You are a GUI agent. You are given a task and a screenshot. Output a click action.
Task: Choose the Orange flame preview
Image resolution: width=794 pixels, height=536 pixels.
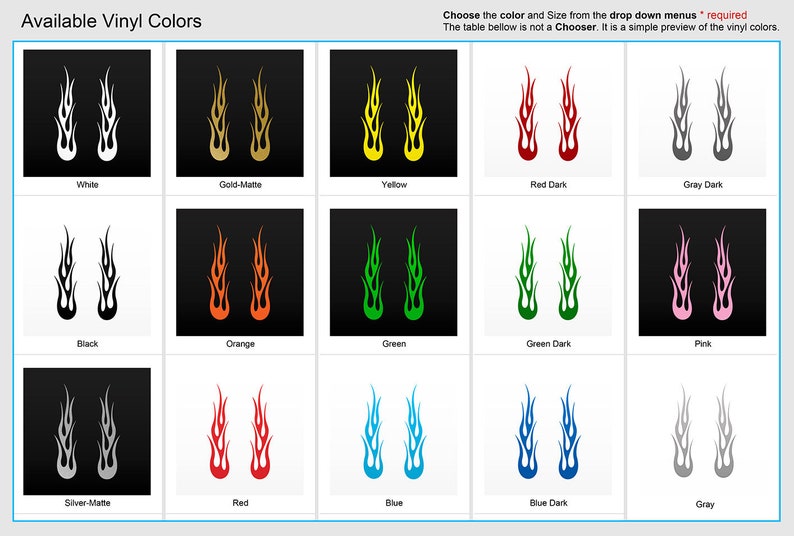point(240,272)
